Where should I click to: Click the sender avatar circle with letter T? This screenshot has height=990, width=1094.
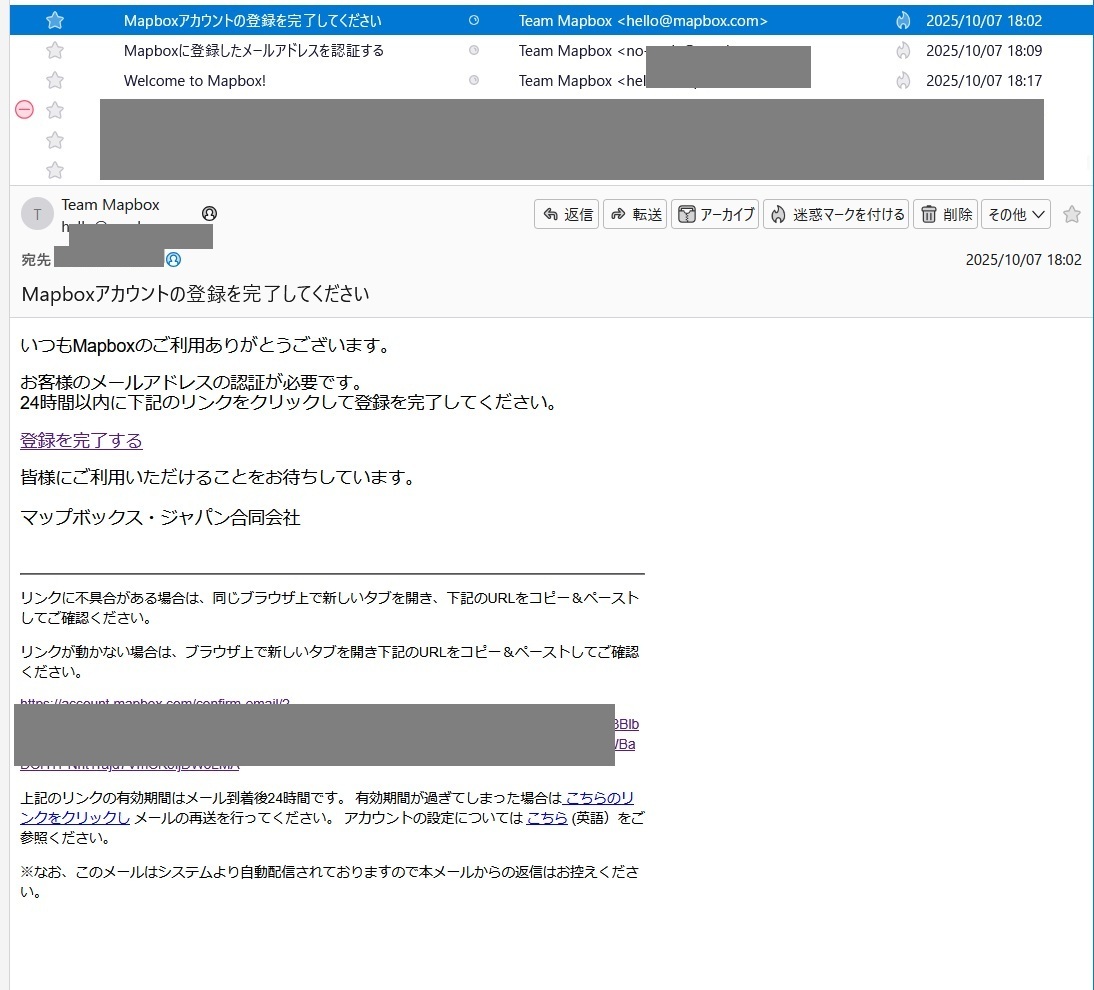pyautogui.click(x=37, y=214)
